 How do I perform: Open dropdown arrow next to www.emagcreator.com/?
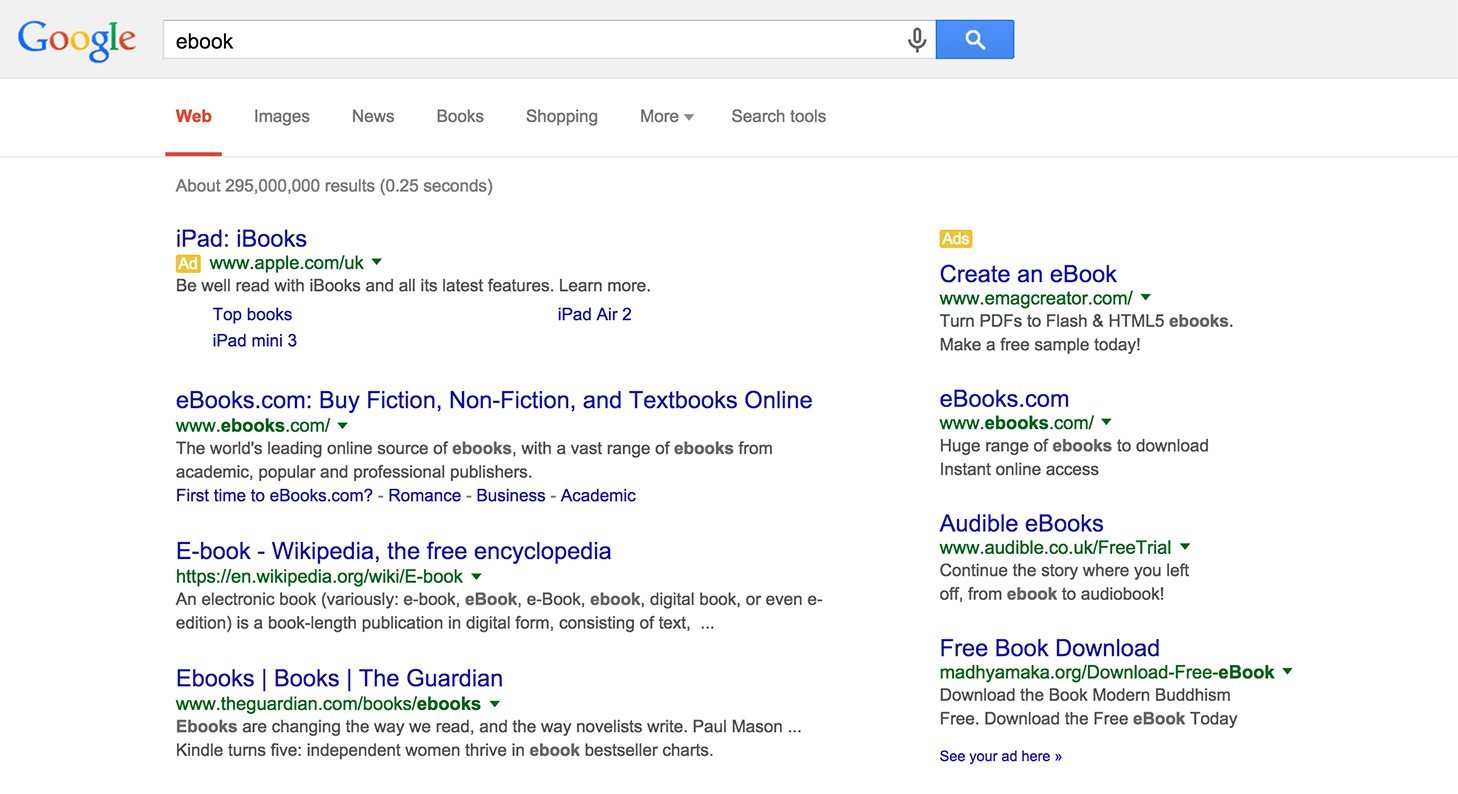coord(1146,297)
